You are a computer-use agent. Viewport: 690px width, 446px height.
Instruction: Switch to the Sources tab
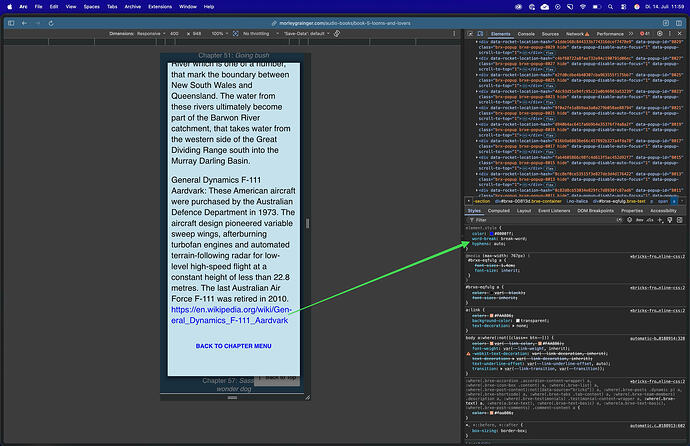click(x=550, y=34)
